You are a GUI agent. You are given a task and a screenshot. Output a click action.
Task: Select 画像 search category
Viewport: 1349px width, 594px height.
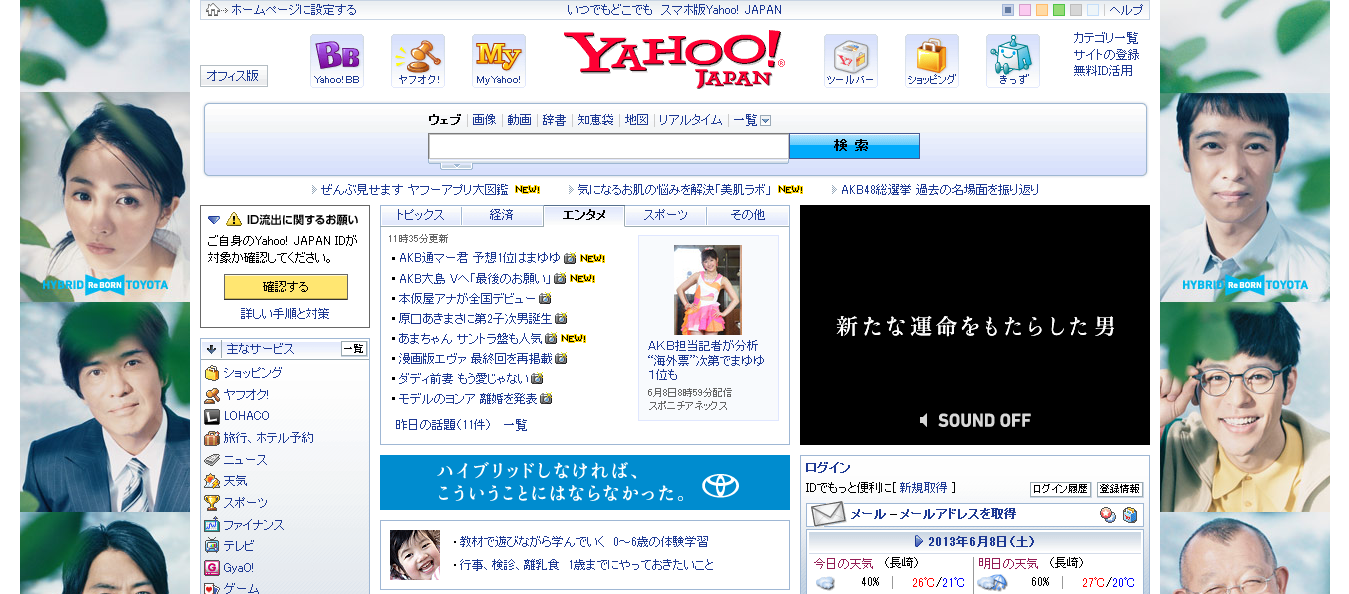point(484,120)
